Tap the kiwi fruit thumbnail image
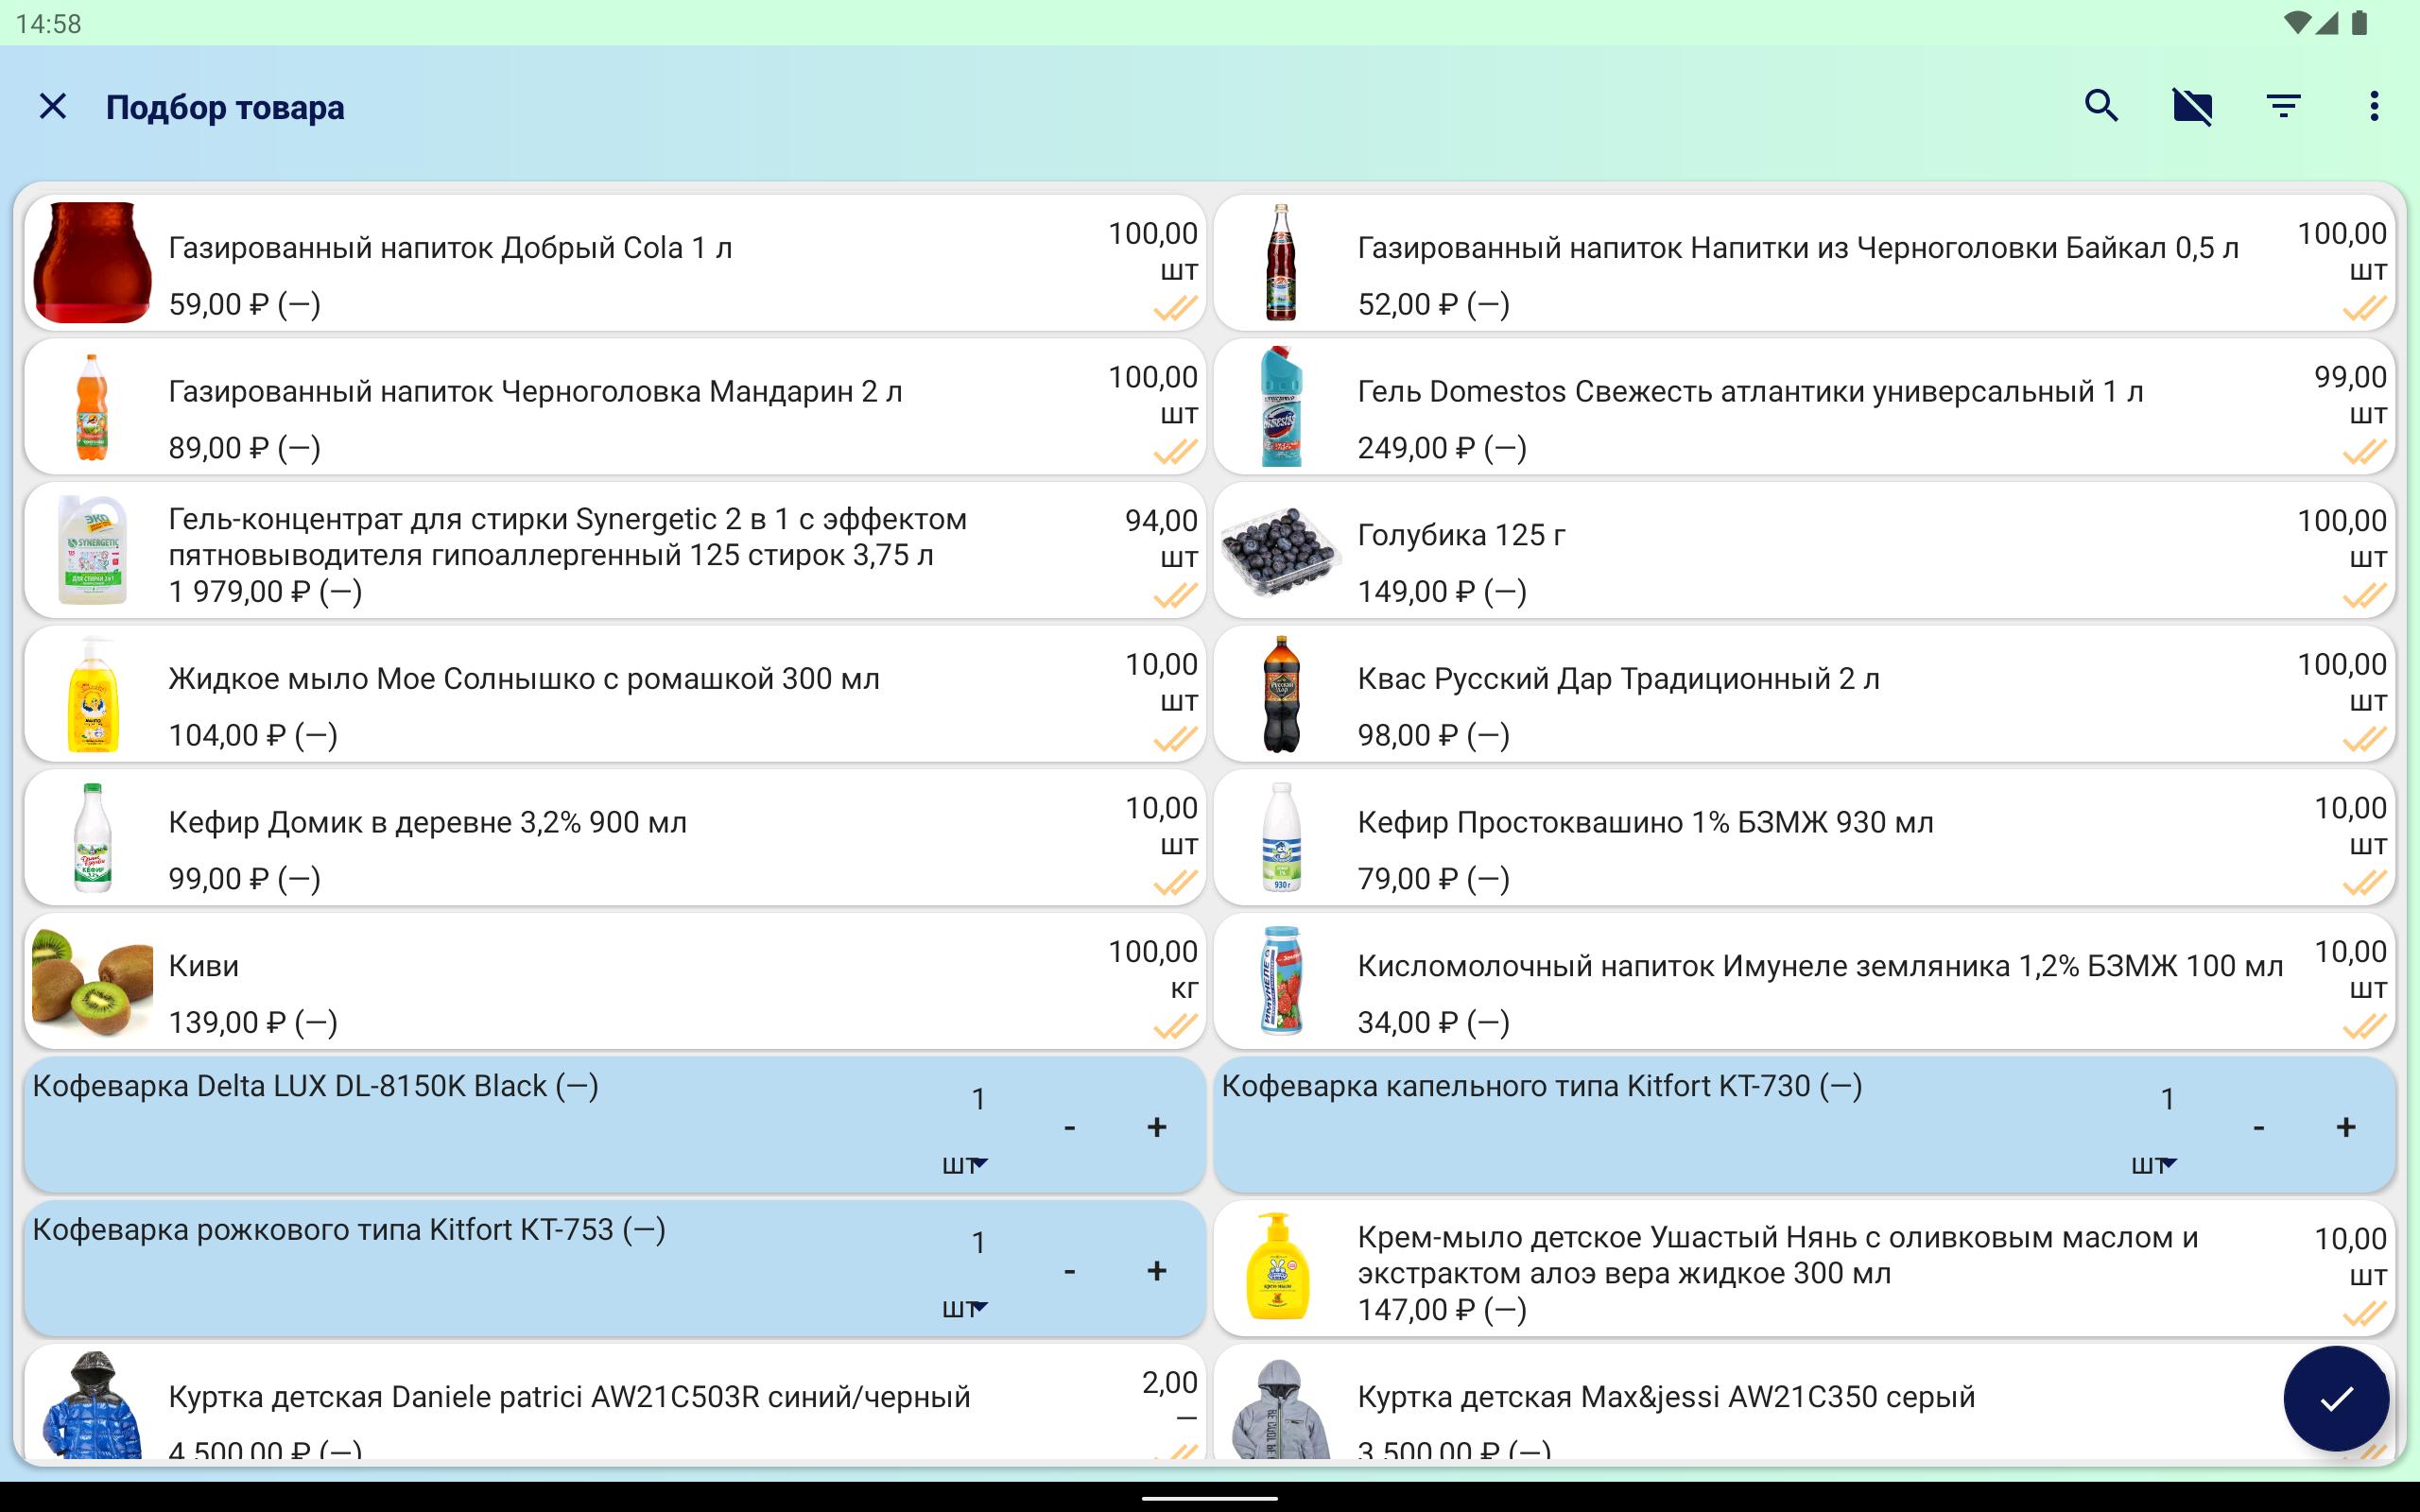 pyautogui.click(x=92, y=981)
